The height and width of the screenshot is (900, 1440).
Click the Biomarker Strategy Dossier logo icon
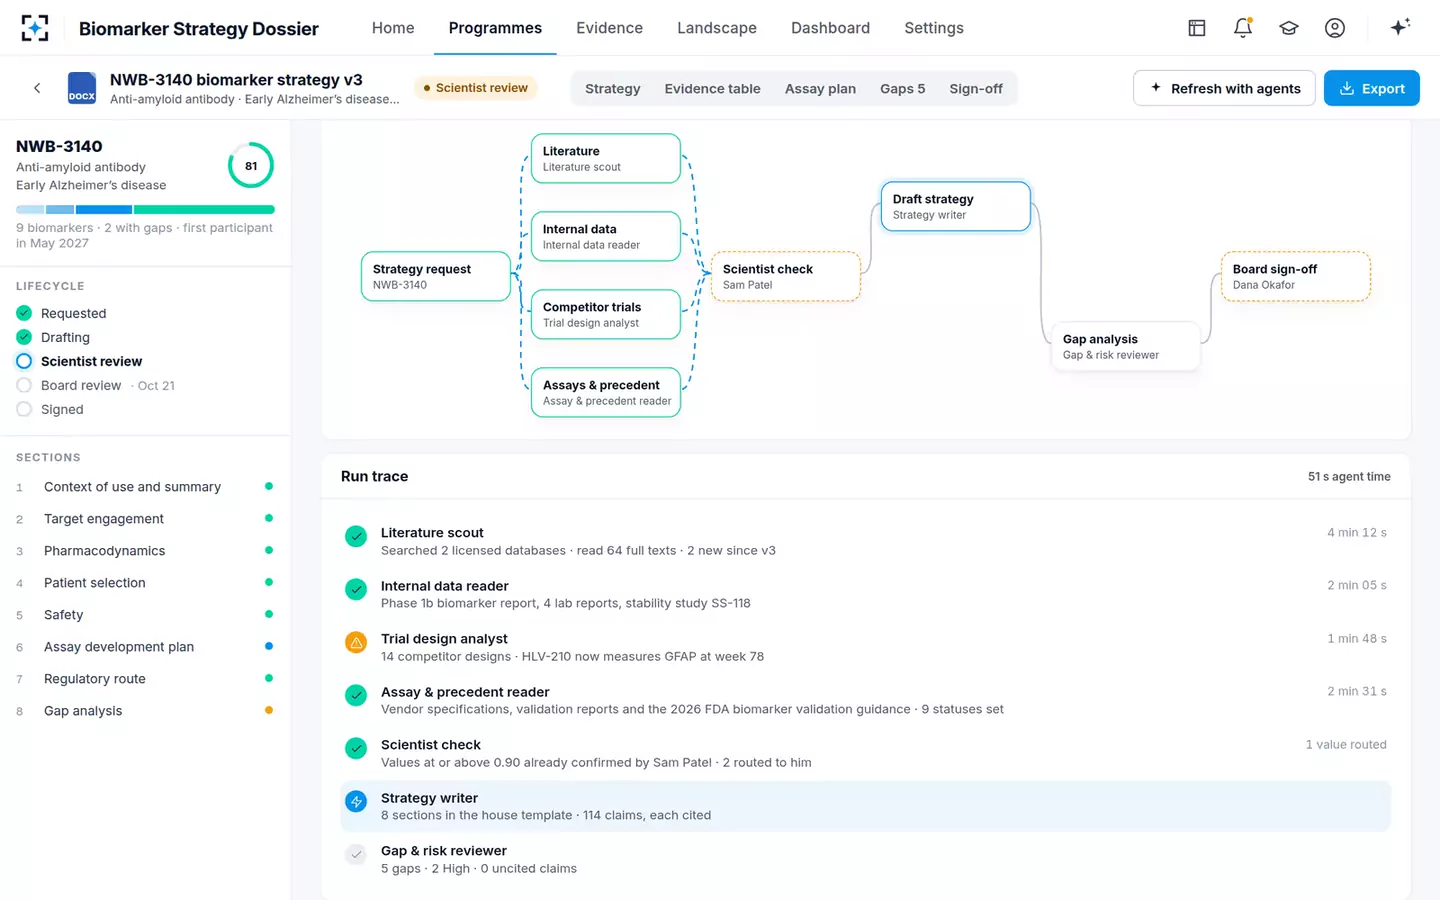(35, 28)
